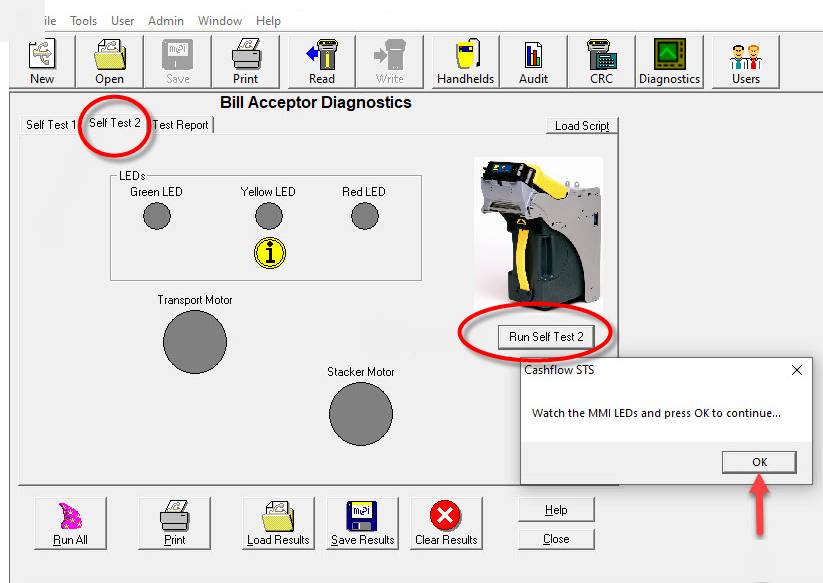
Task: Open the Help menu
Action: (268, 20)
